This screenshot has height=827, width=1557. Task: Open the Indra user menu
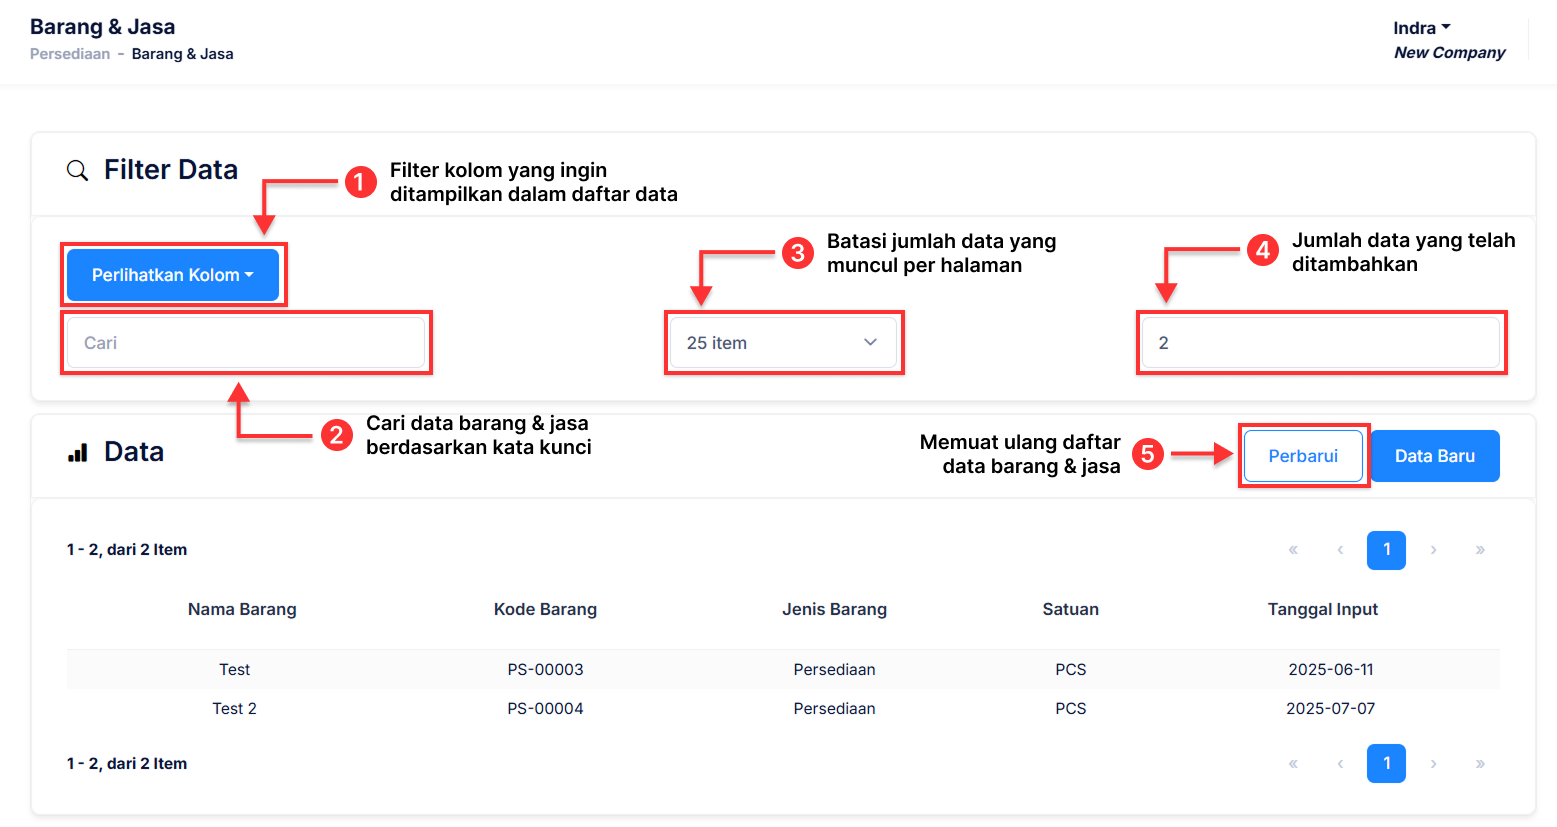1421,28
